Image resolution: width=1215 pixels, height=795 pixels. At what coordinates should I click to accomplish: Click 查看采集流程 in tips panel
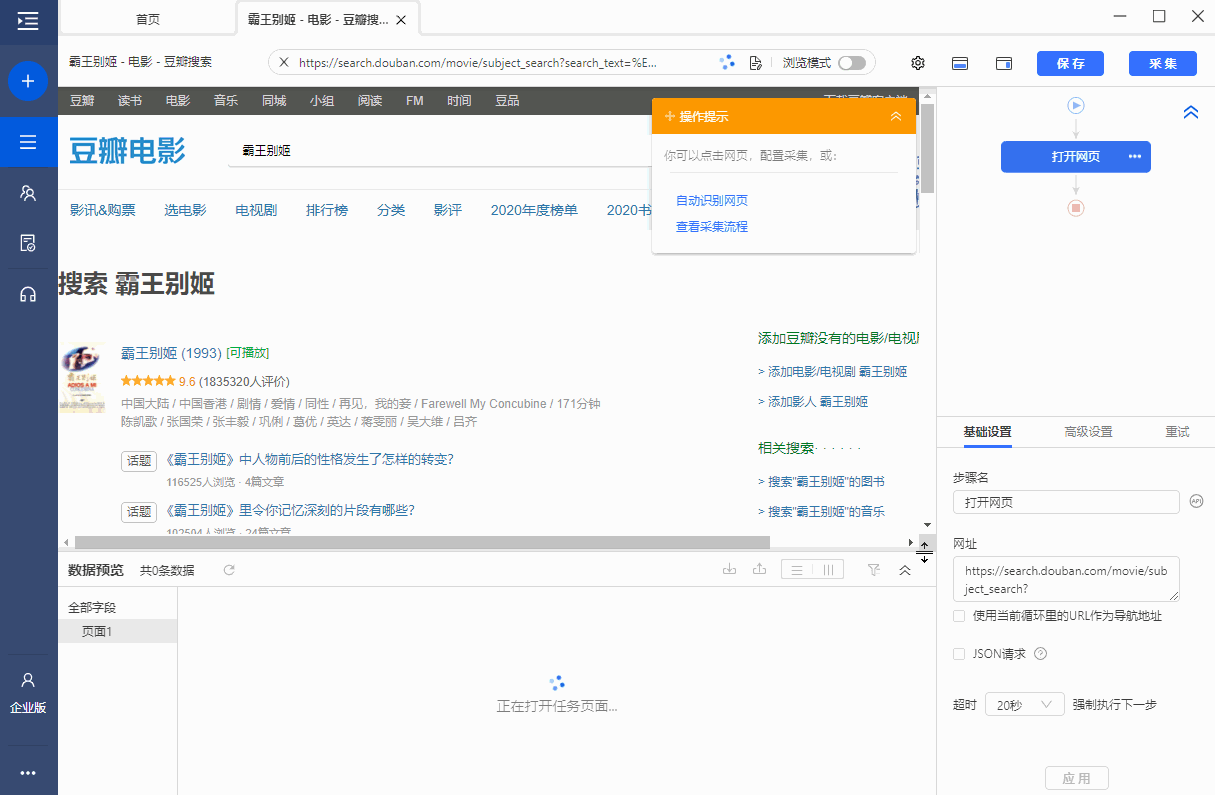point(712,227)
